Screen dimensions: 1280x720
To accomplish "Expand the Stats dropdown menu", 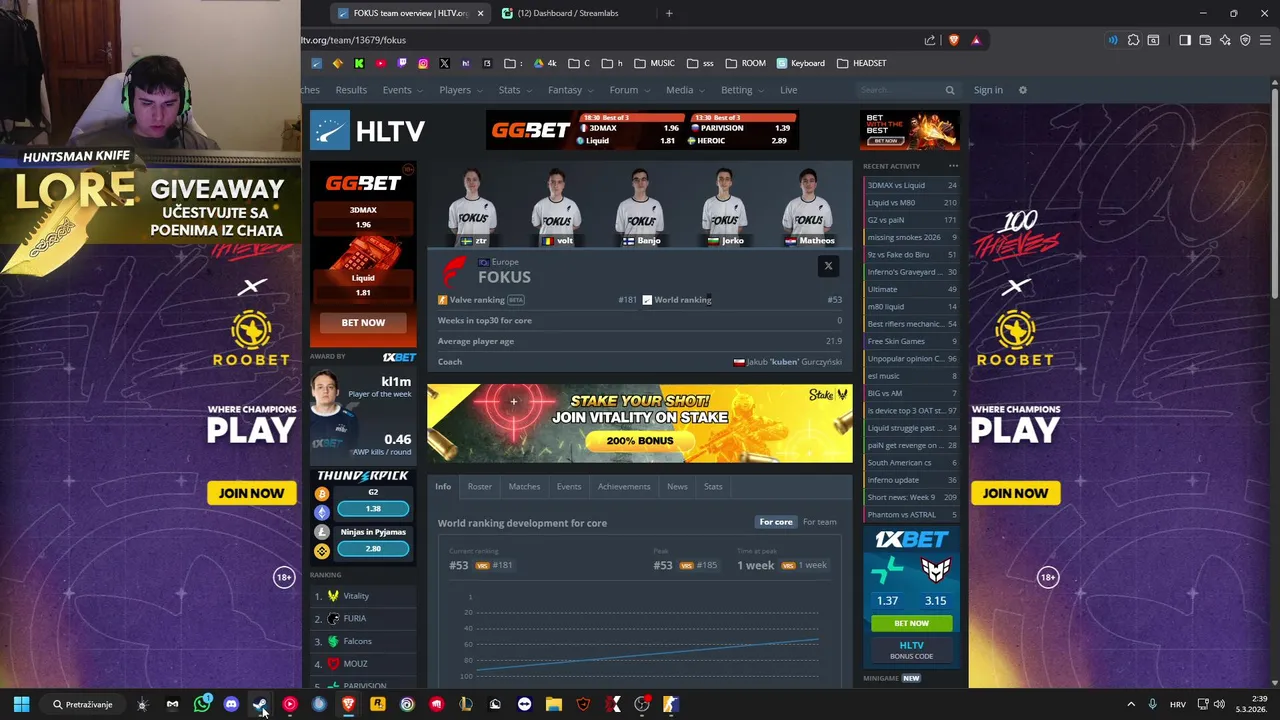I will pos(513,90).
